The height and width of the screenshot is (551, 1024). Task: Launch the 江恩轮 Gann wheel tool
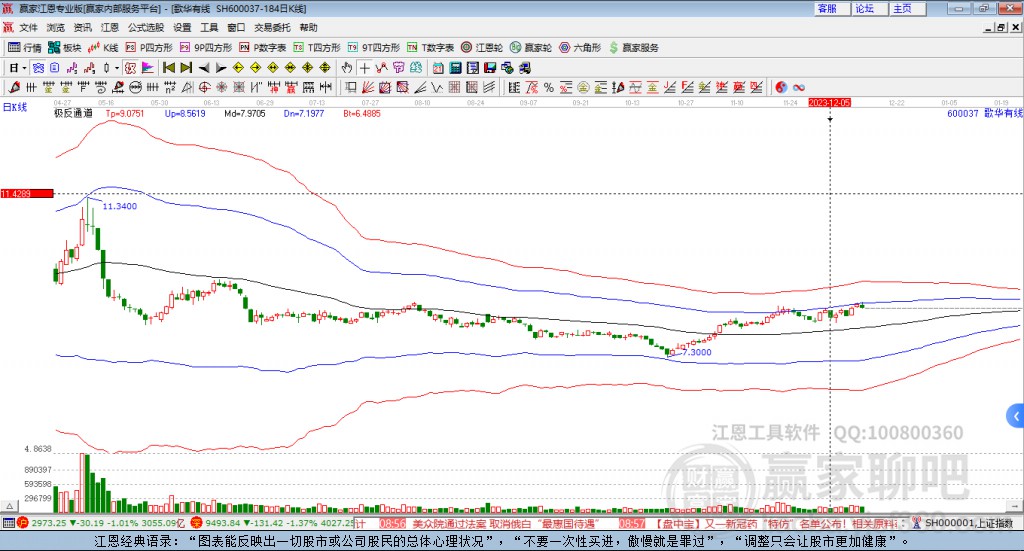(x=482, y=47)
